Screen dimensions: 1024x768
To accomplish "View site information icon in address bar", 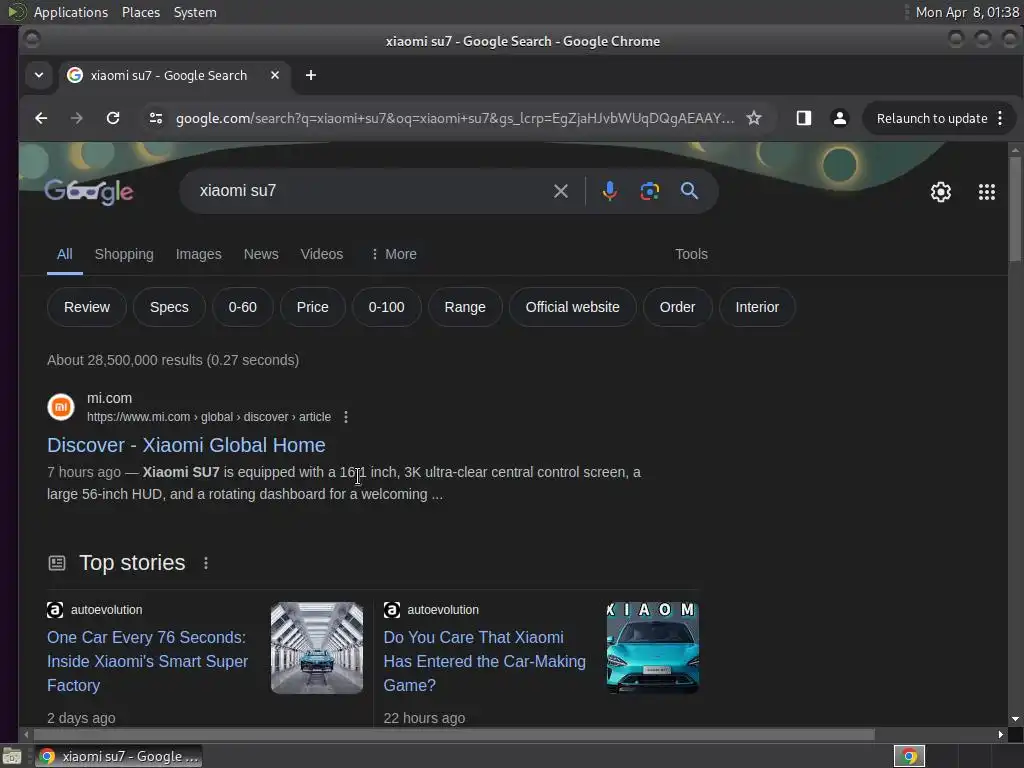I will tap(155, 118).
